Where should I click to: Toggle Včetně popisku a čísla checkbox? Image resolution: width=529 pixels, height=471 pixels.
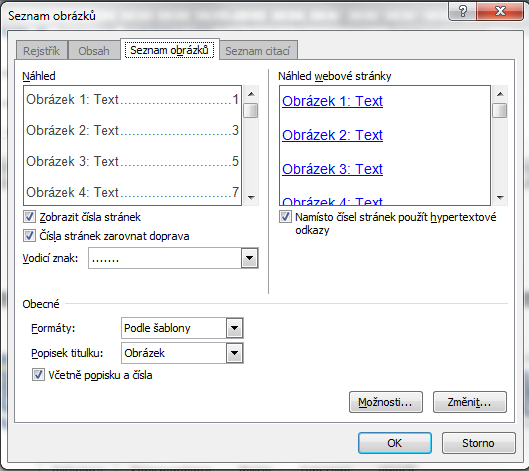click(x=38, y=375)
